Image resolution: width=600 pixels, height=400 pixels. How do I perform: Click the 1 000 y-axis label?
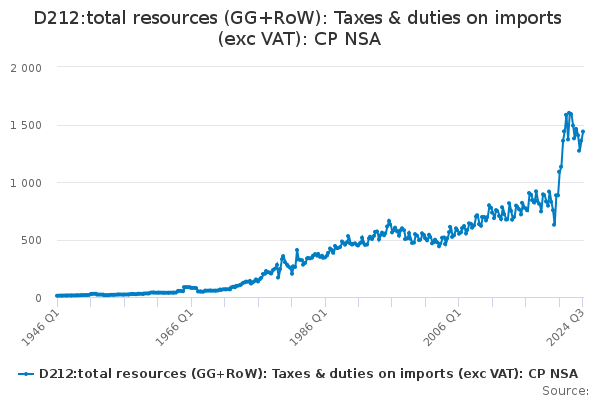click(25, 183)
